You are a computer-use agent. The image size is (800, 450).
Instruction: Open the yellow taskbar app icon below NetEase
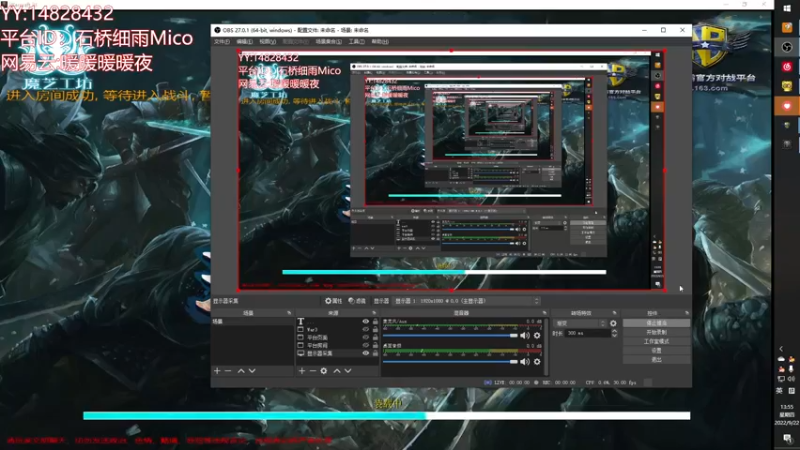click(787, 86)
